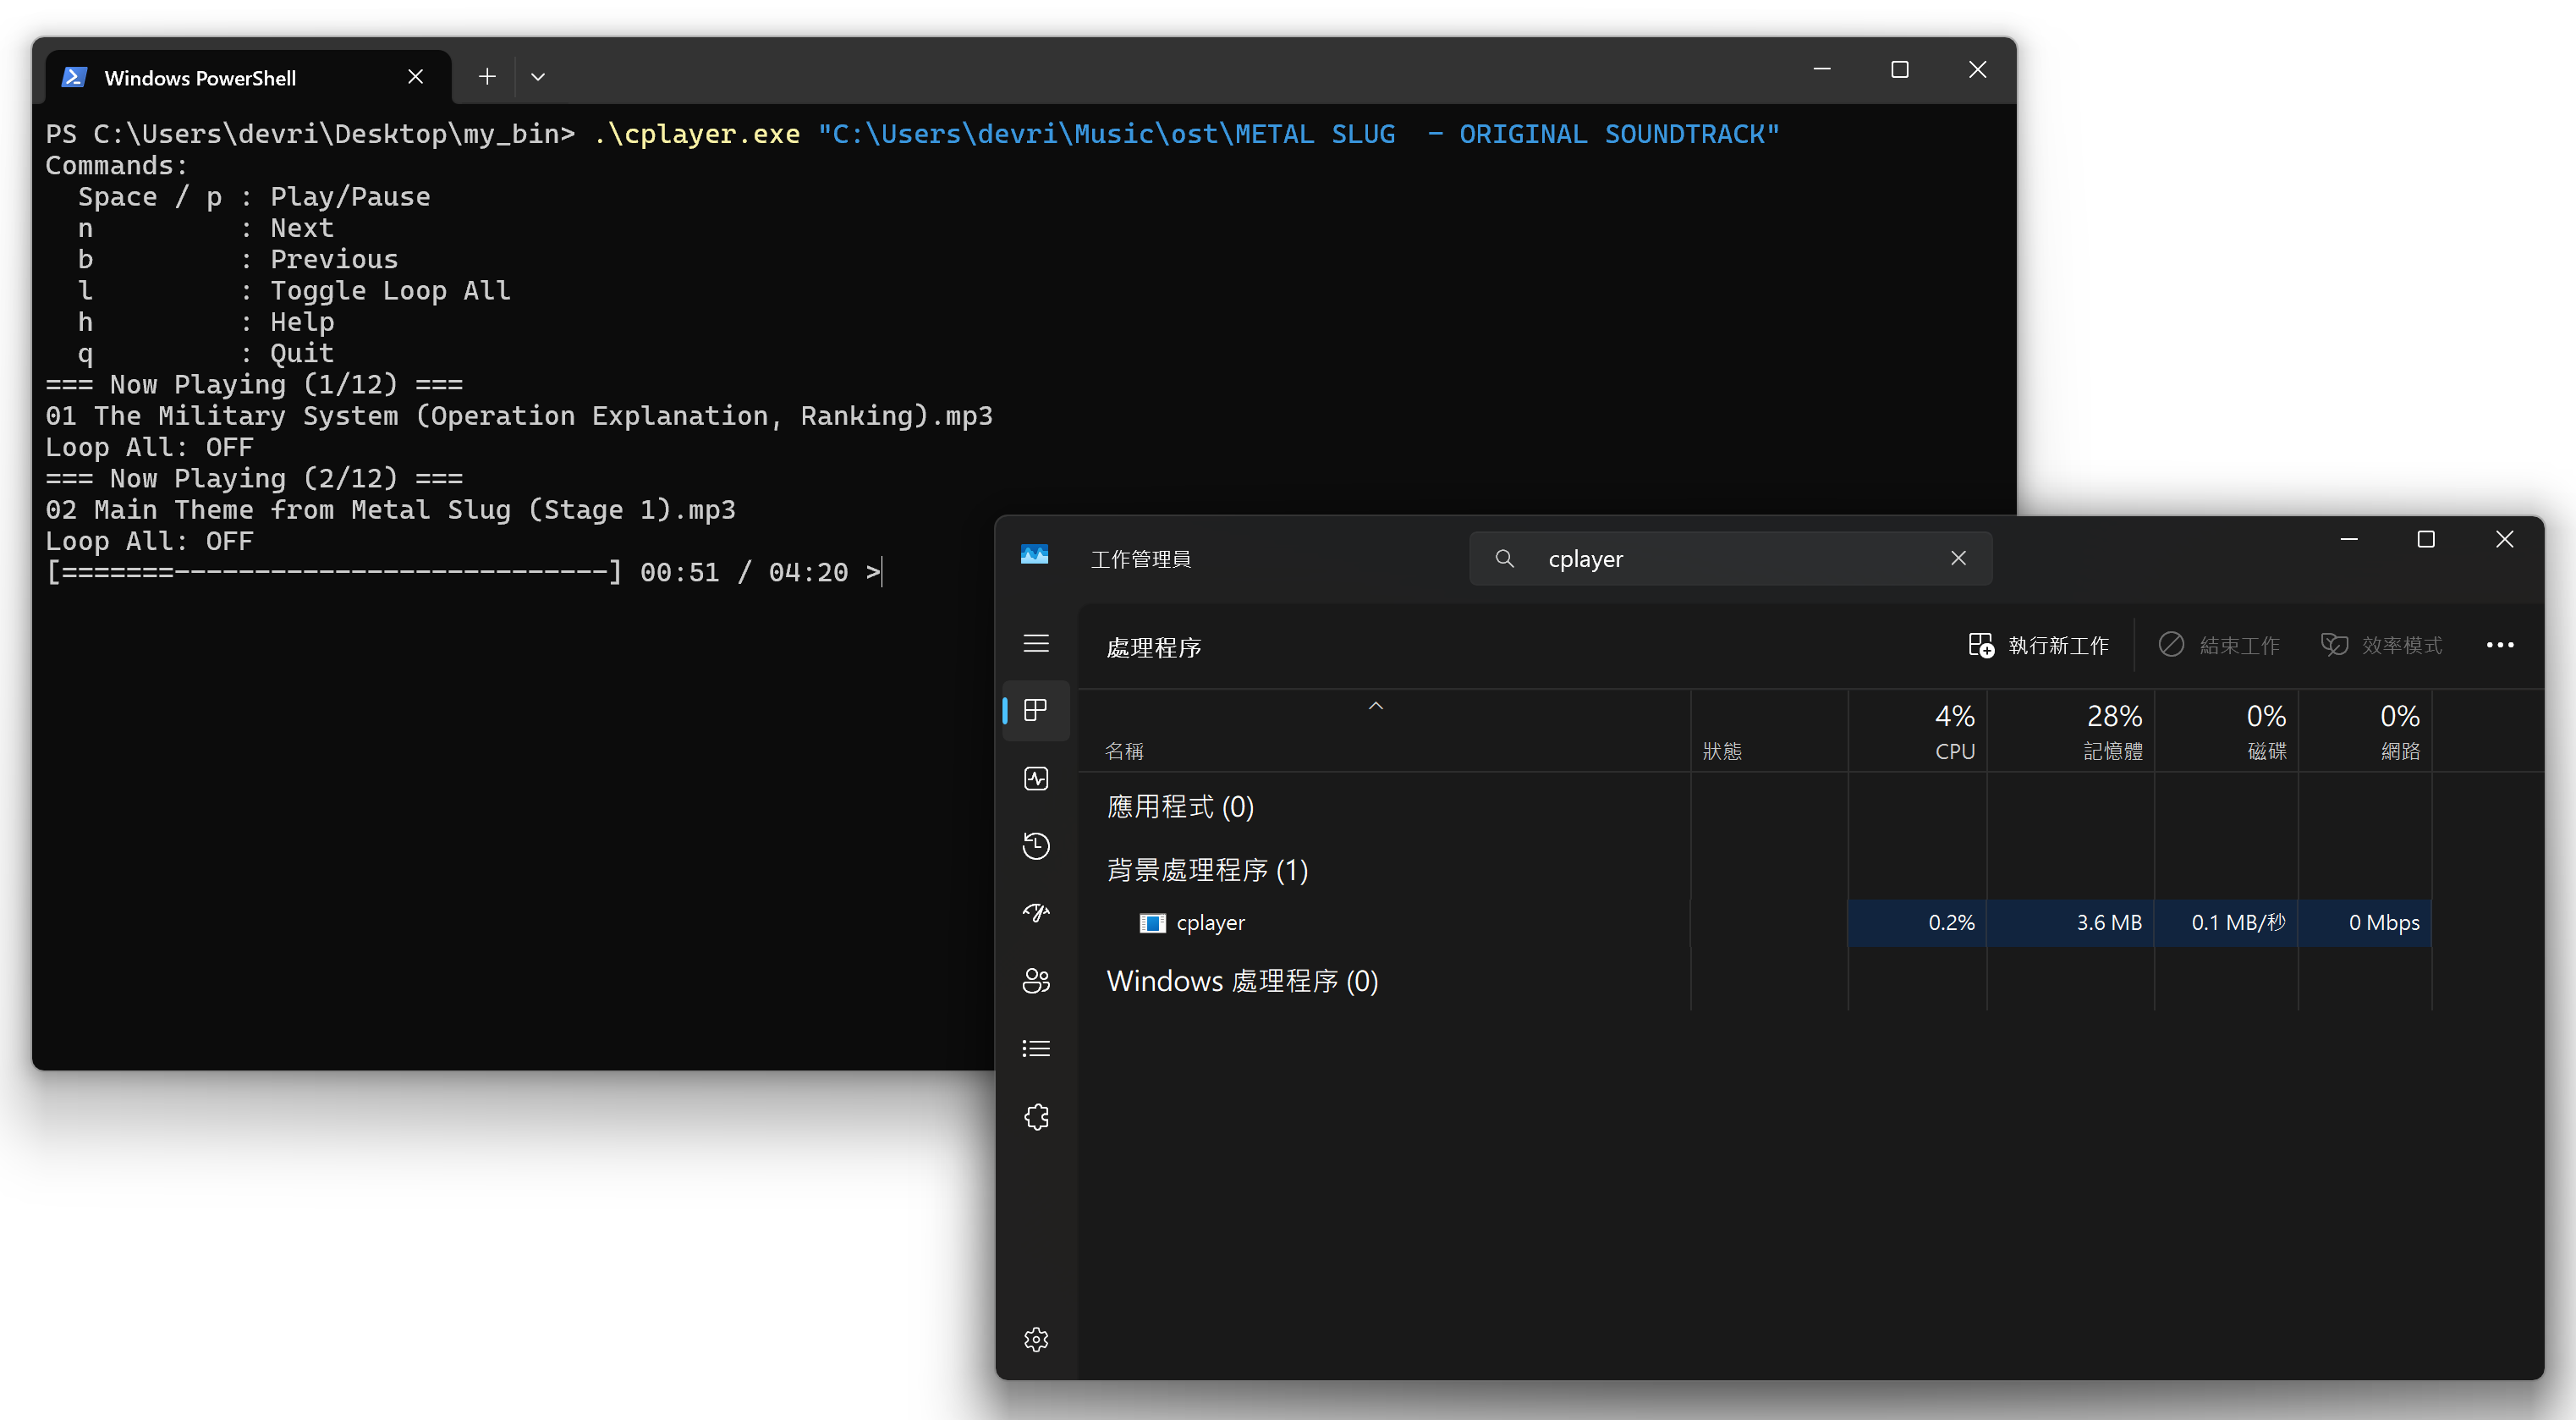Open App history from sidebar
Screen dimensions: 2576x1420
(1036, 846)
